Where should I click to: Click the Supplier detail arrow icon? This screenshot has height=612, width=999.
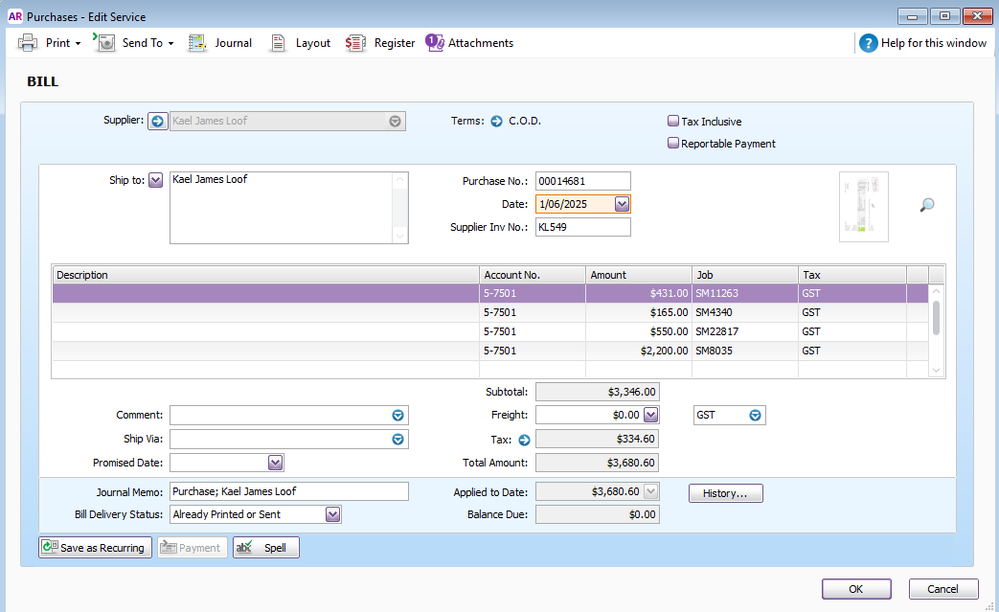158,121
